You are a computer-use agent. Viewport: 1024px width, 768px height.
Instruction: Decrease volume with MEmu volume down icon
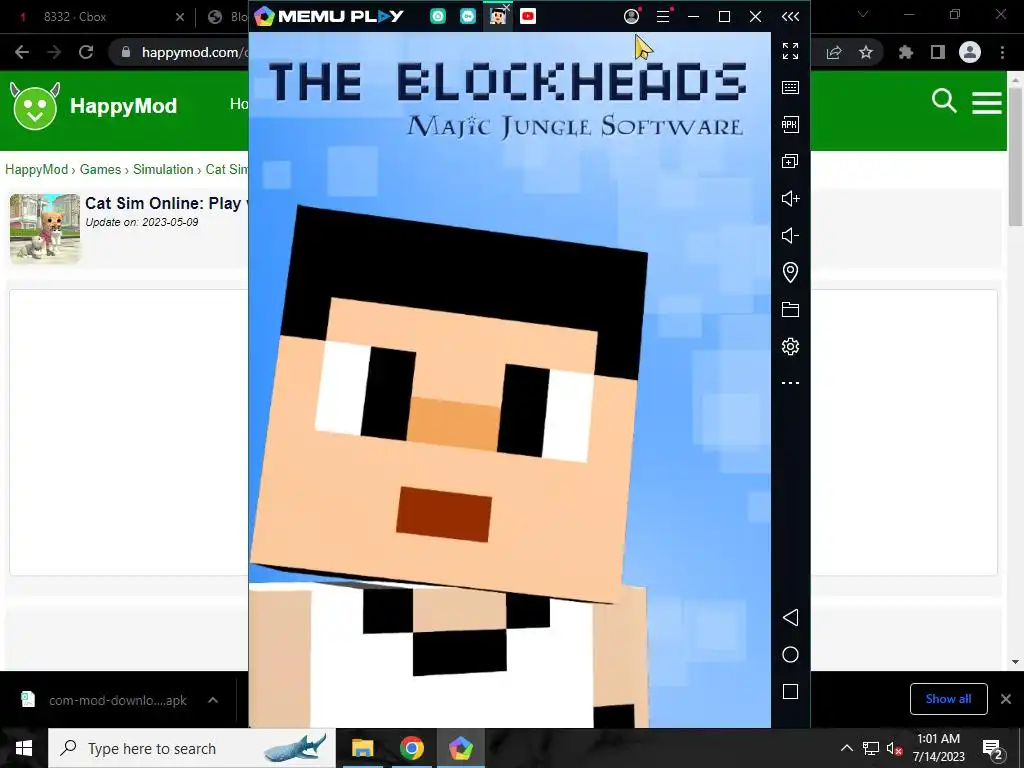point(790,235)
